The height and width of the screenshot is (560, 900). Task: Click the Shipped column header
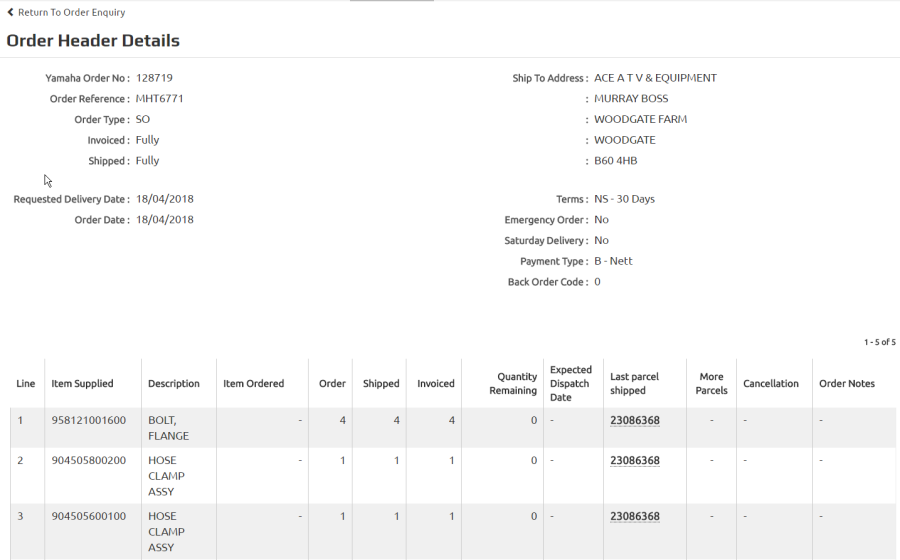click(381, 383)
